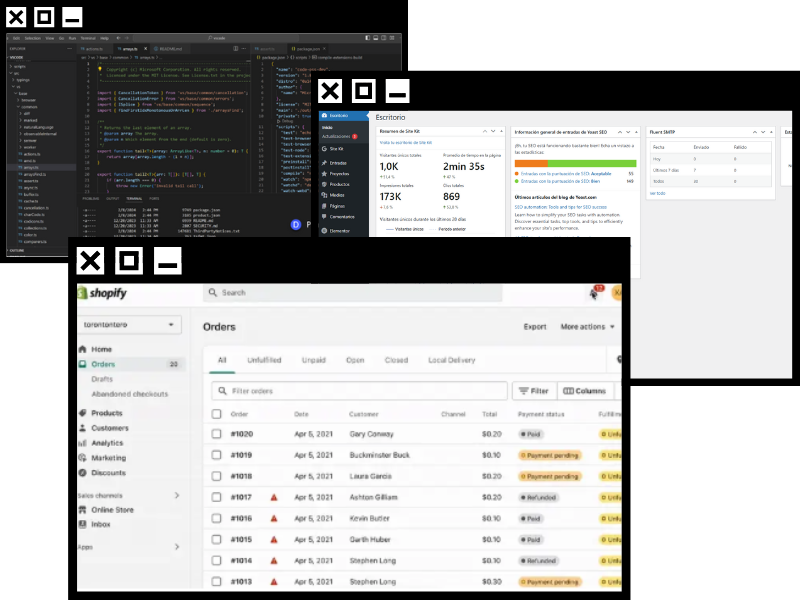The height and width of the screenshot is (600, 800).
Task: Open Home in the Shopify sidebar
Action: tap(95, 349)
